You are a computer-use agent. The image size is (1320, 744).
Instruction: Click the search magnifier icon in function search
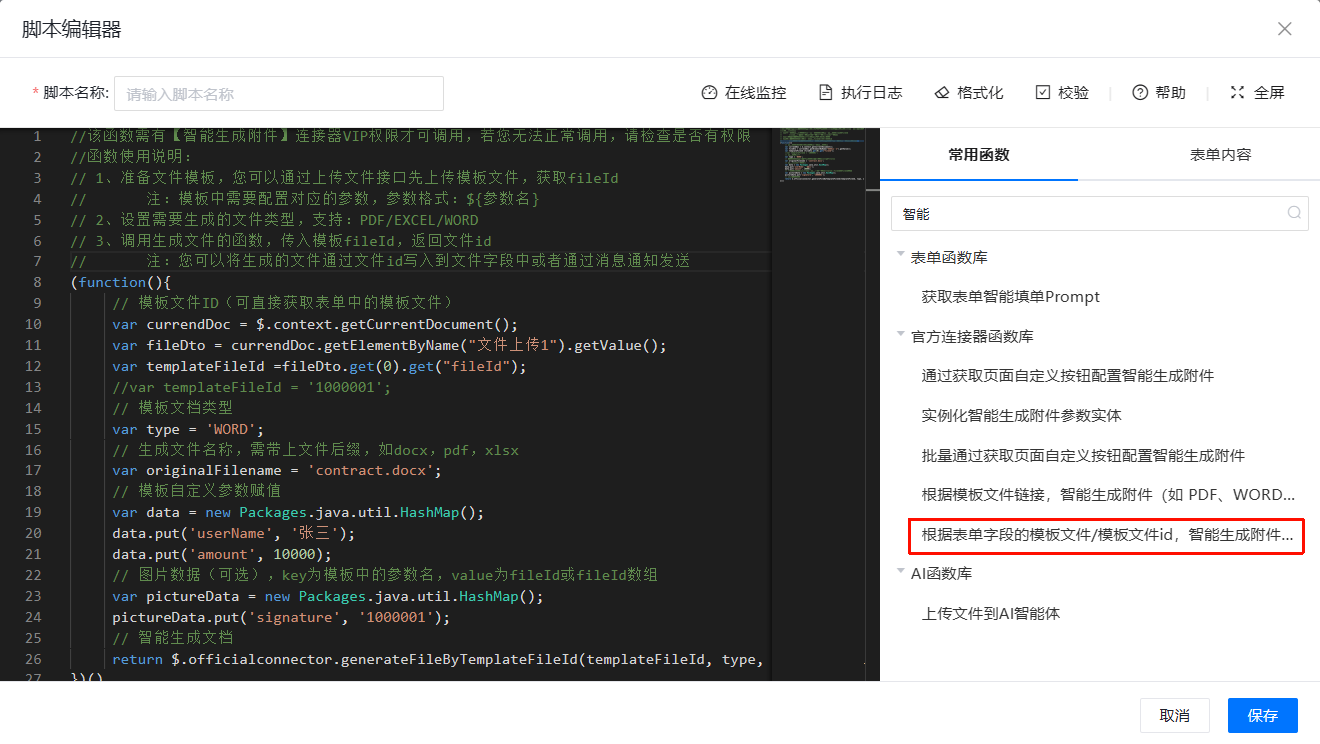(x=1294, y=213)
